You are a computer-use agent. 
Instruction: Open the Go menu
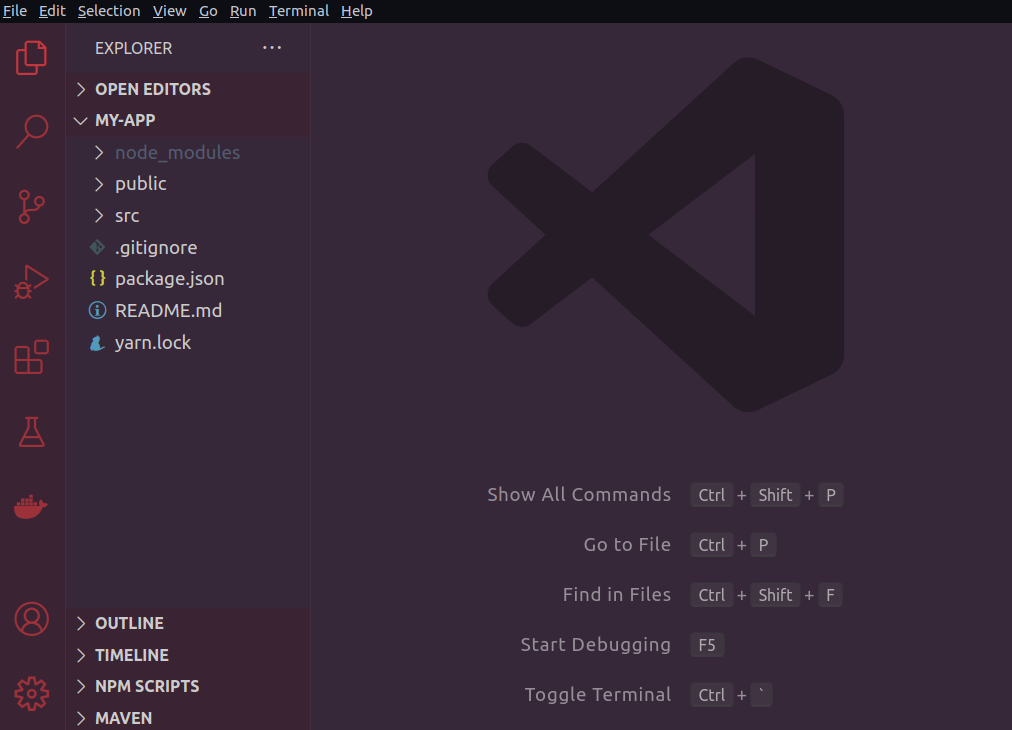(208, 11)
